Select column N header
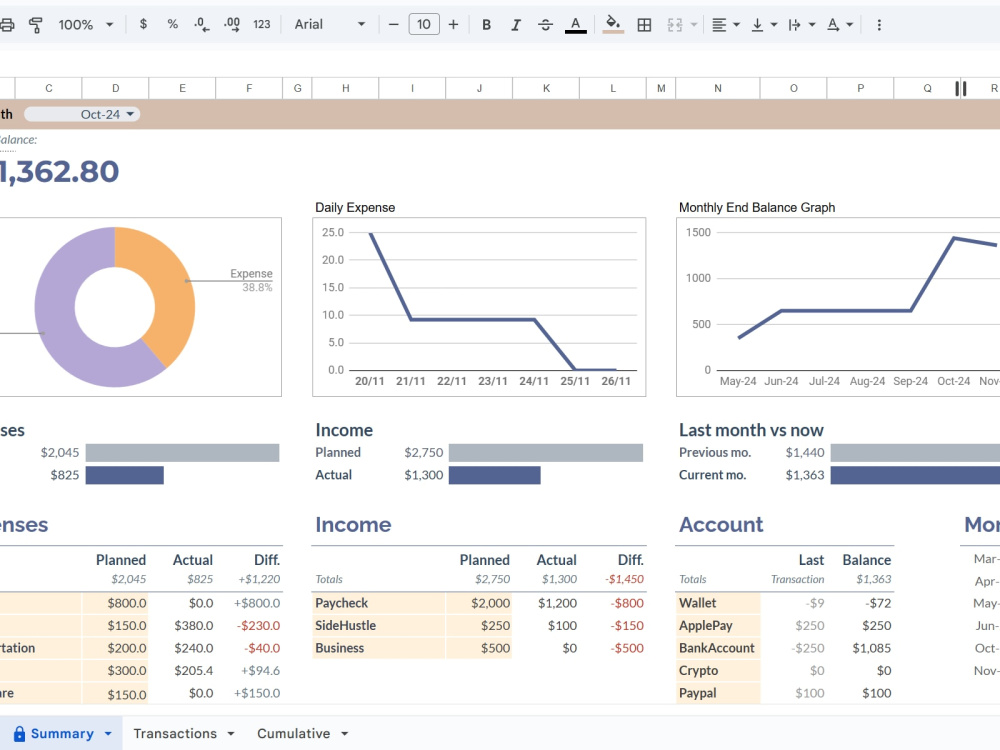 point(717,88)
